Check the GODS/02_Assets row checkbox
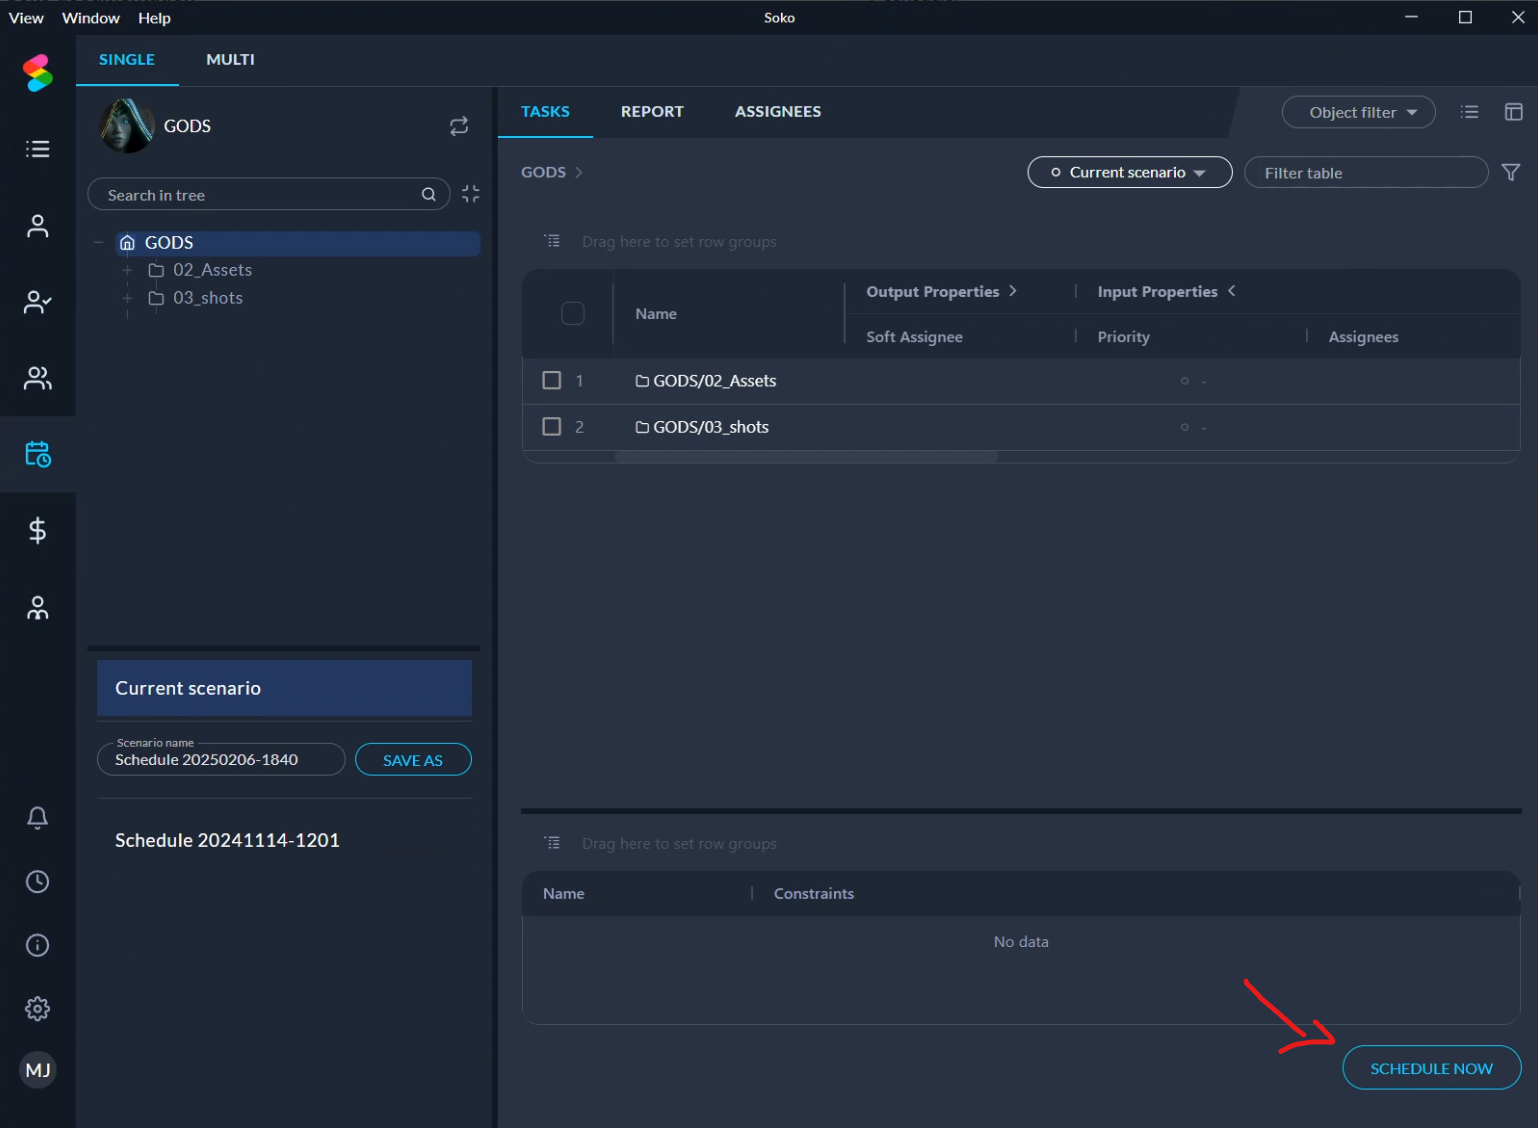 551,380
